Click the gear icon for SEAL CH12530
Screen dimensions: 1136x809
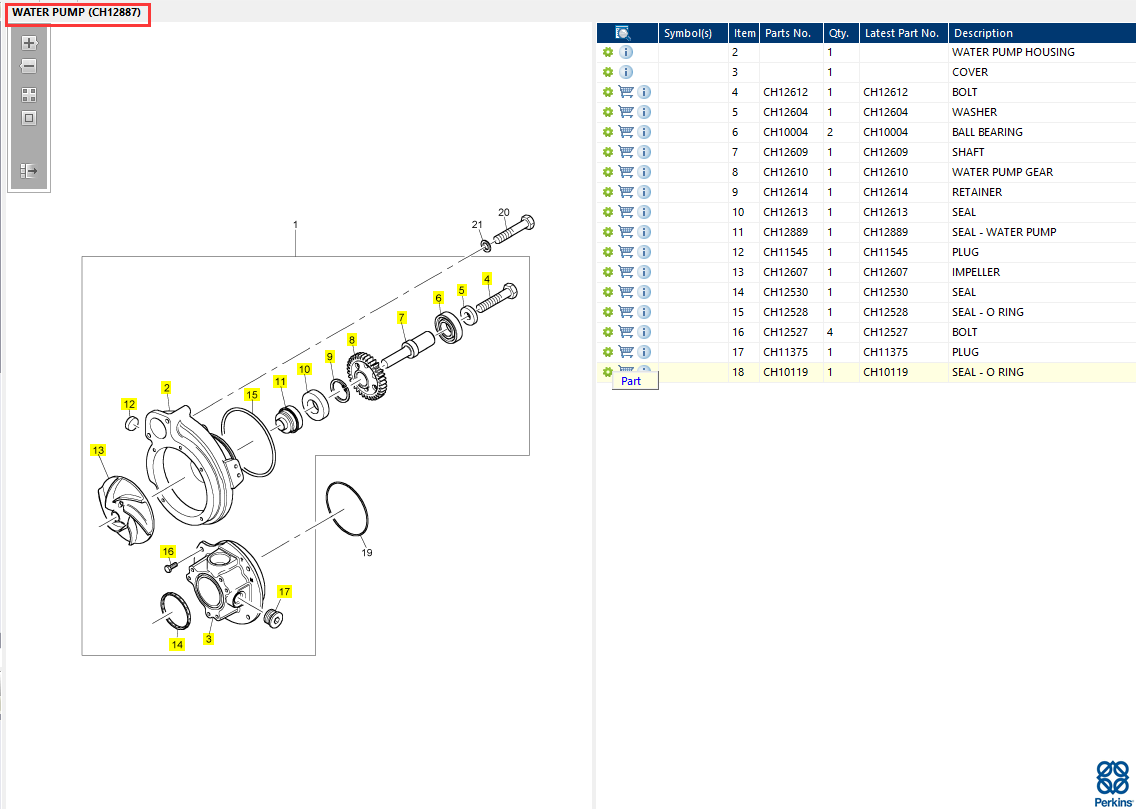pos(608,292)
